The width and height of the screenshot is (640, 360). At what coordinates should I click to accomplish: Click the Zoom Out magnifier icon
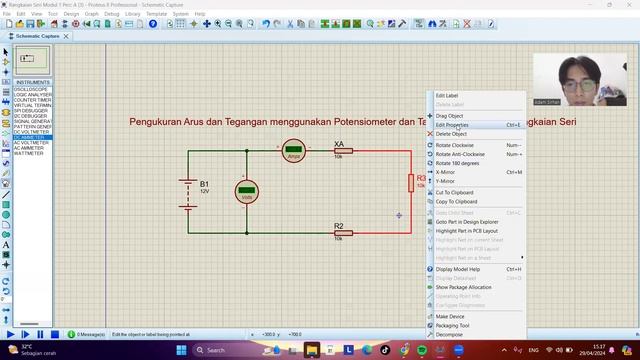(x=229, y=24)
